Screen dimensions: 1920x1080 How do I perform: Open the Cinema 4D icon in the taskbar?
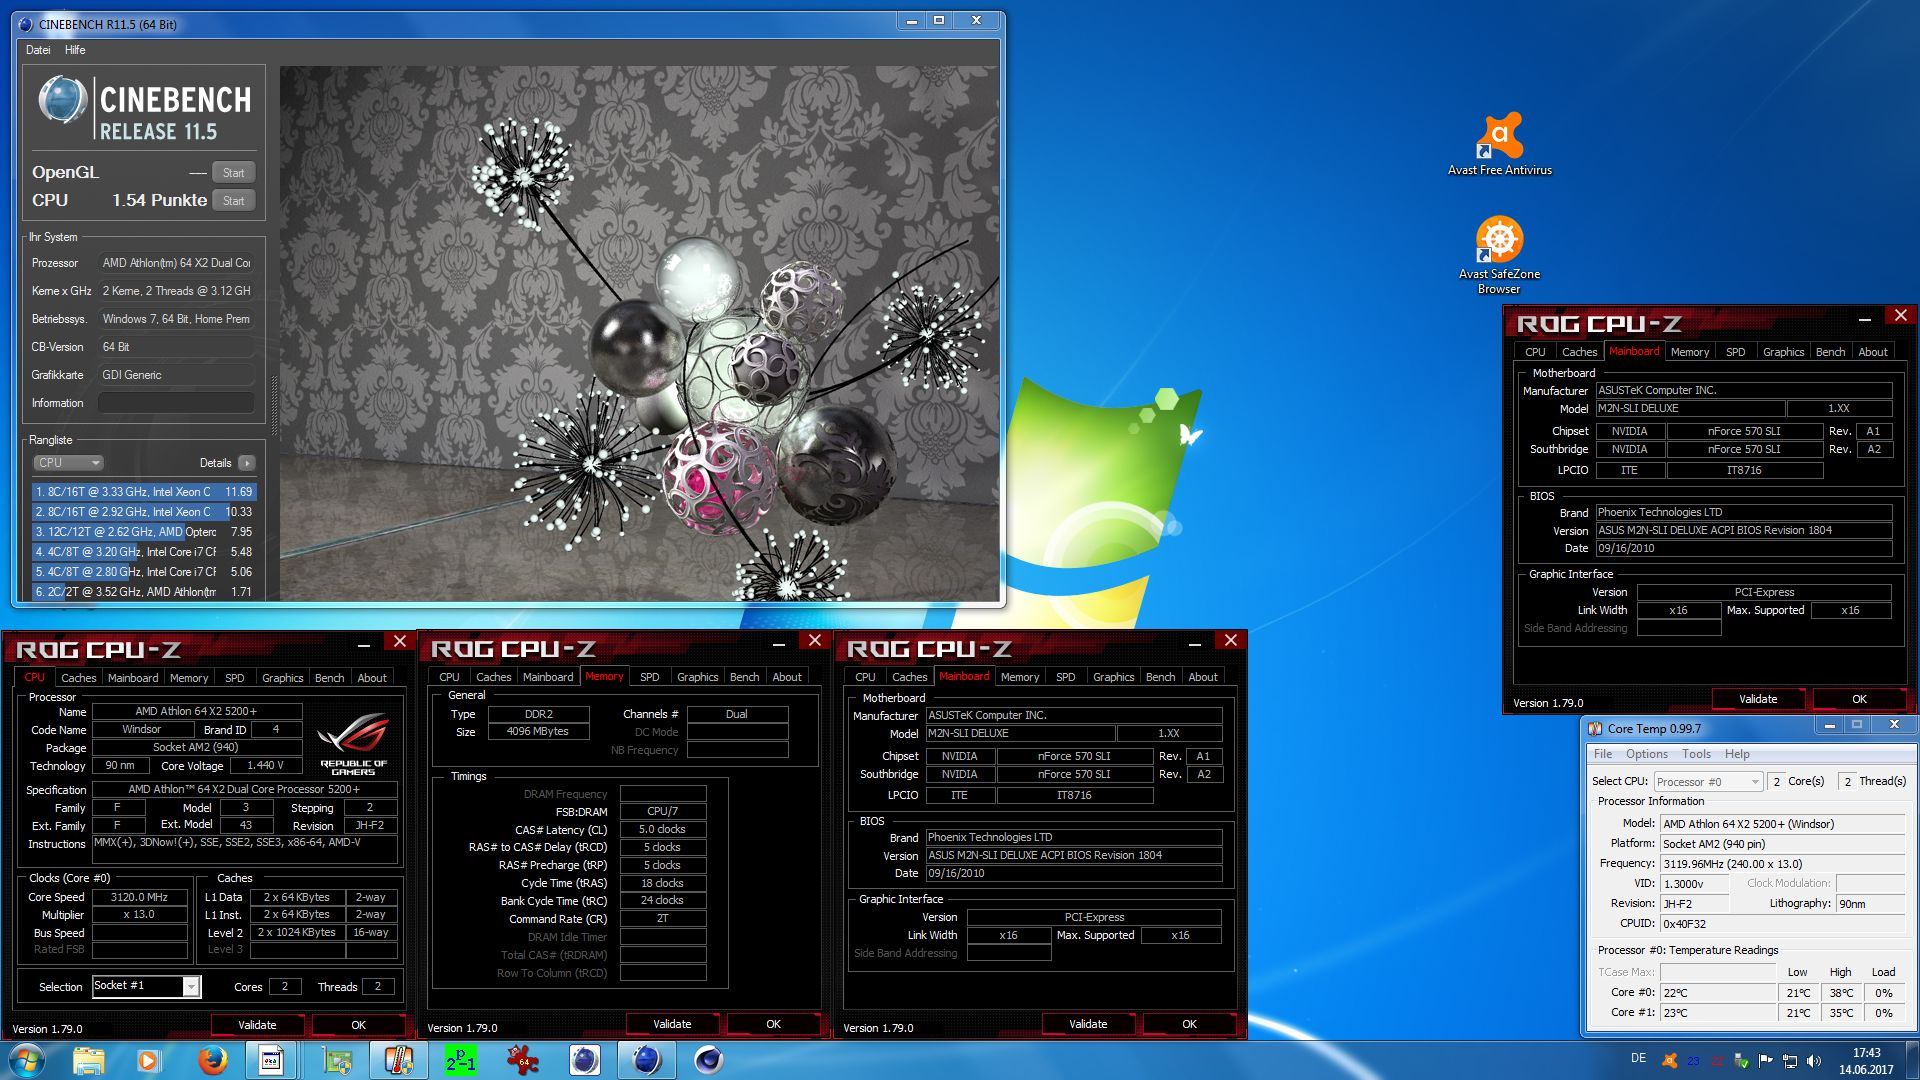pyautogui.click(x=709, y=1060)
